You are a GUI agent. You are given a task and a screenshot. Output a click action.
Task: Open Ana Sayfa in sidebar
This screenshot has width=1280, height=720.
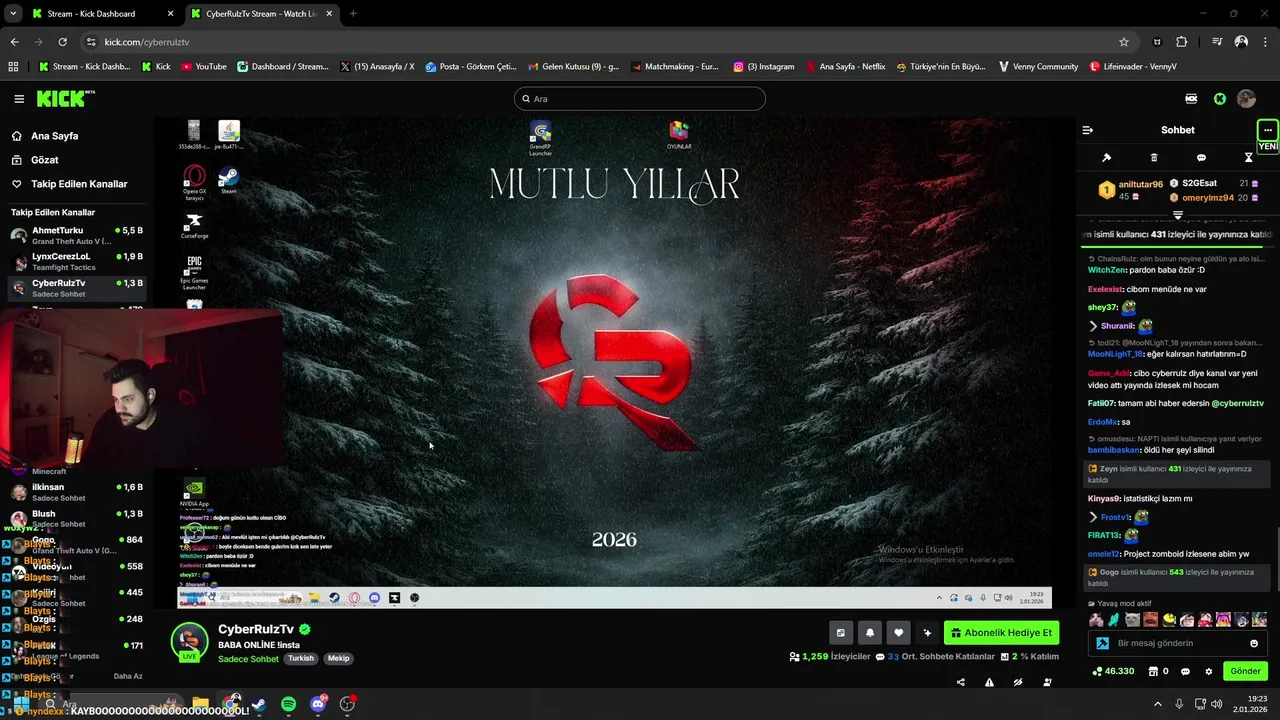[x=54, y=136]
